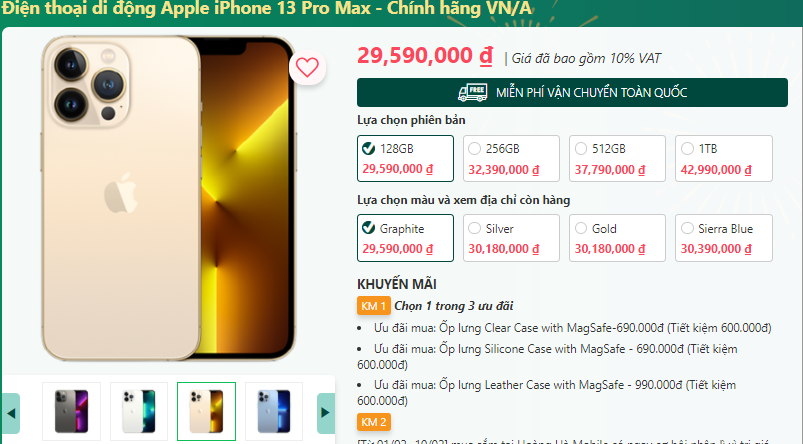
Task: View the Sierra Blue iPhone thumbnail
Action: [274, 411]
